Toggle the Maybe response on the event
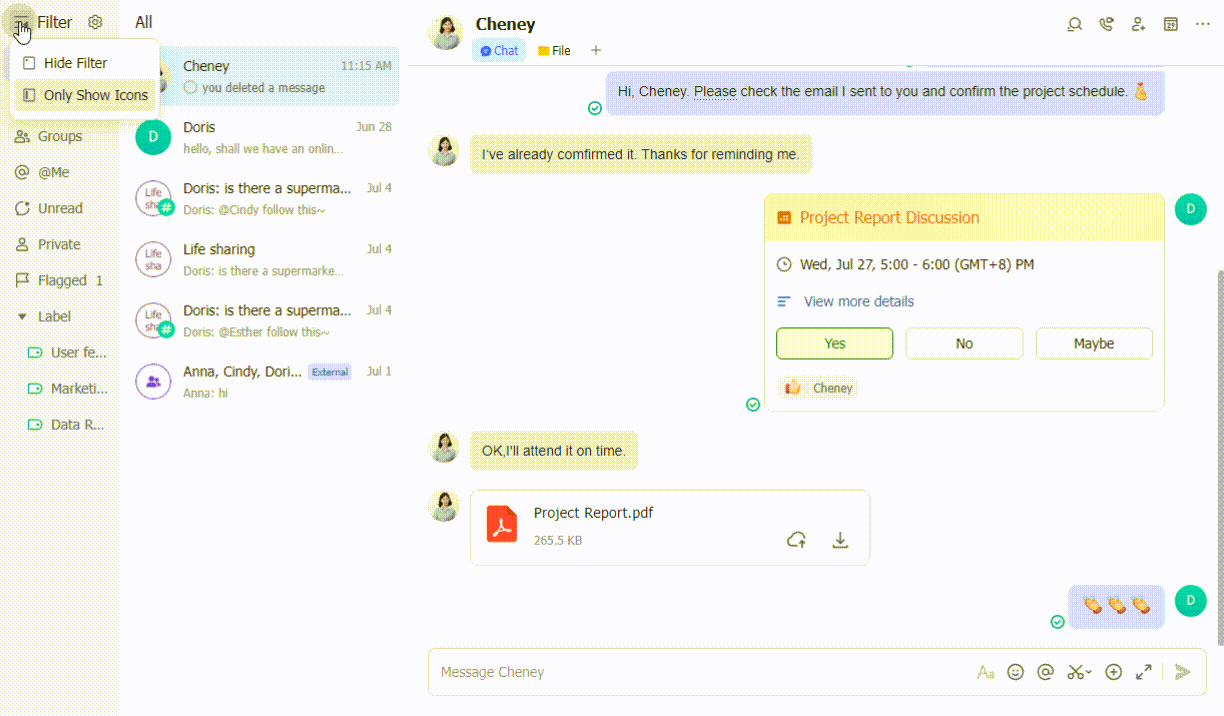The width and height of the screenshot is (1224, 716). tap(1093, 343)
